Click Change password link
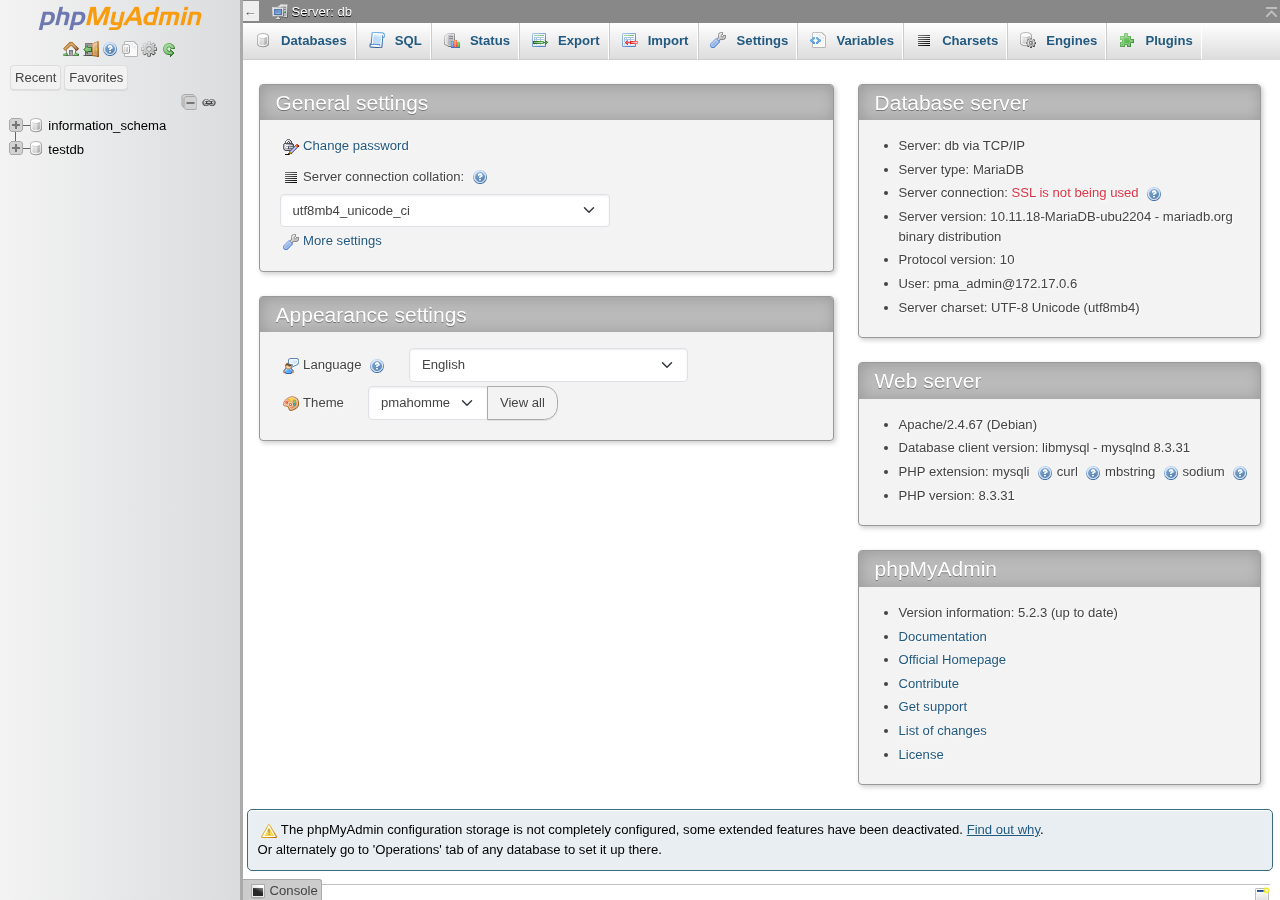The height and width of the screenshot is (900, 1280). tap(356, 146)
